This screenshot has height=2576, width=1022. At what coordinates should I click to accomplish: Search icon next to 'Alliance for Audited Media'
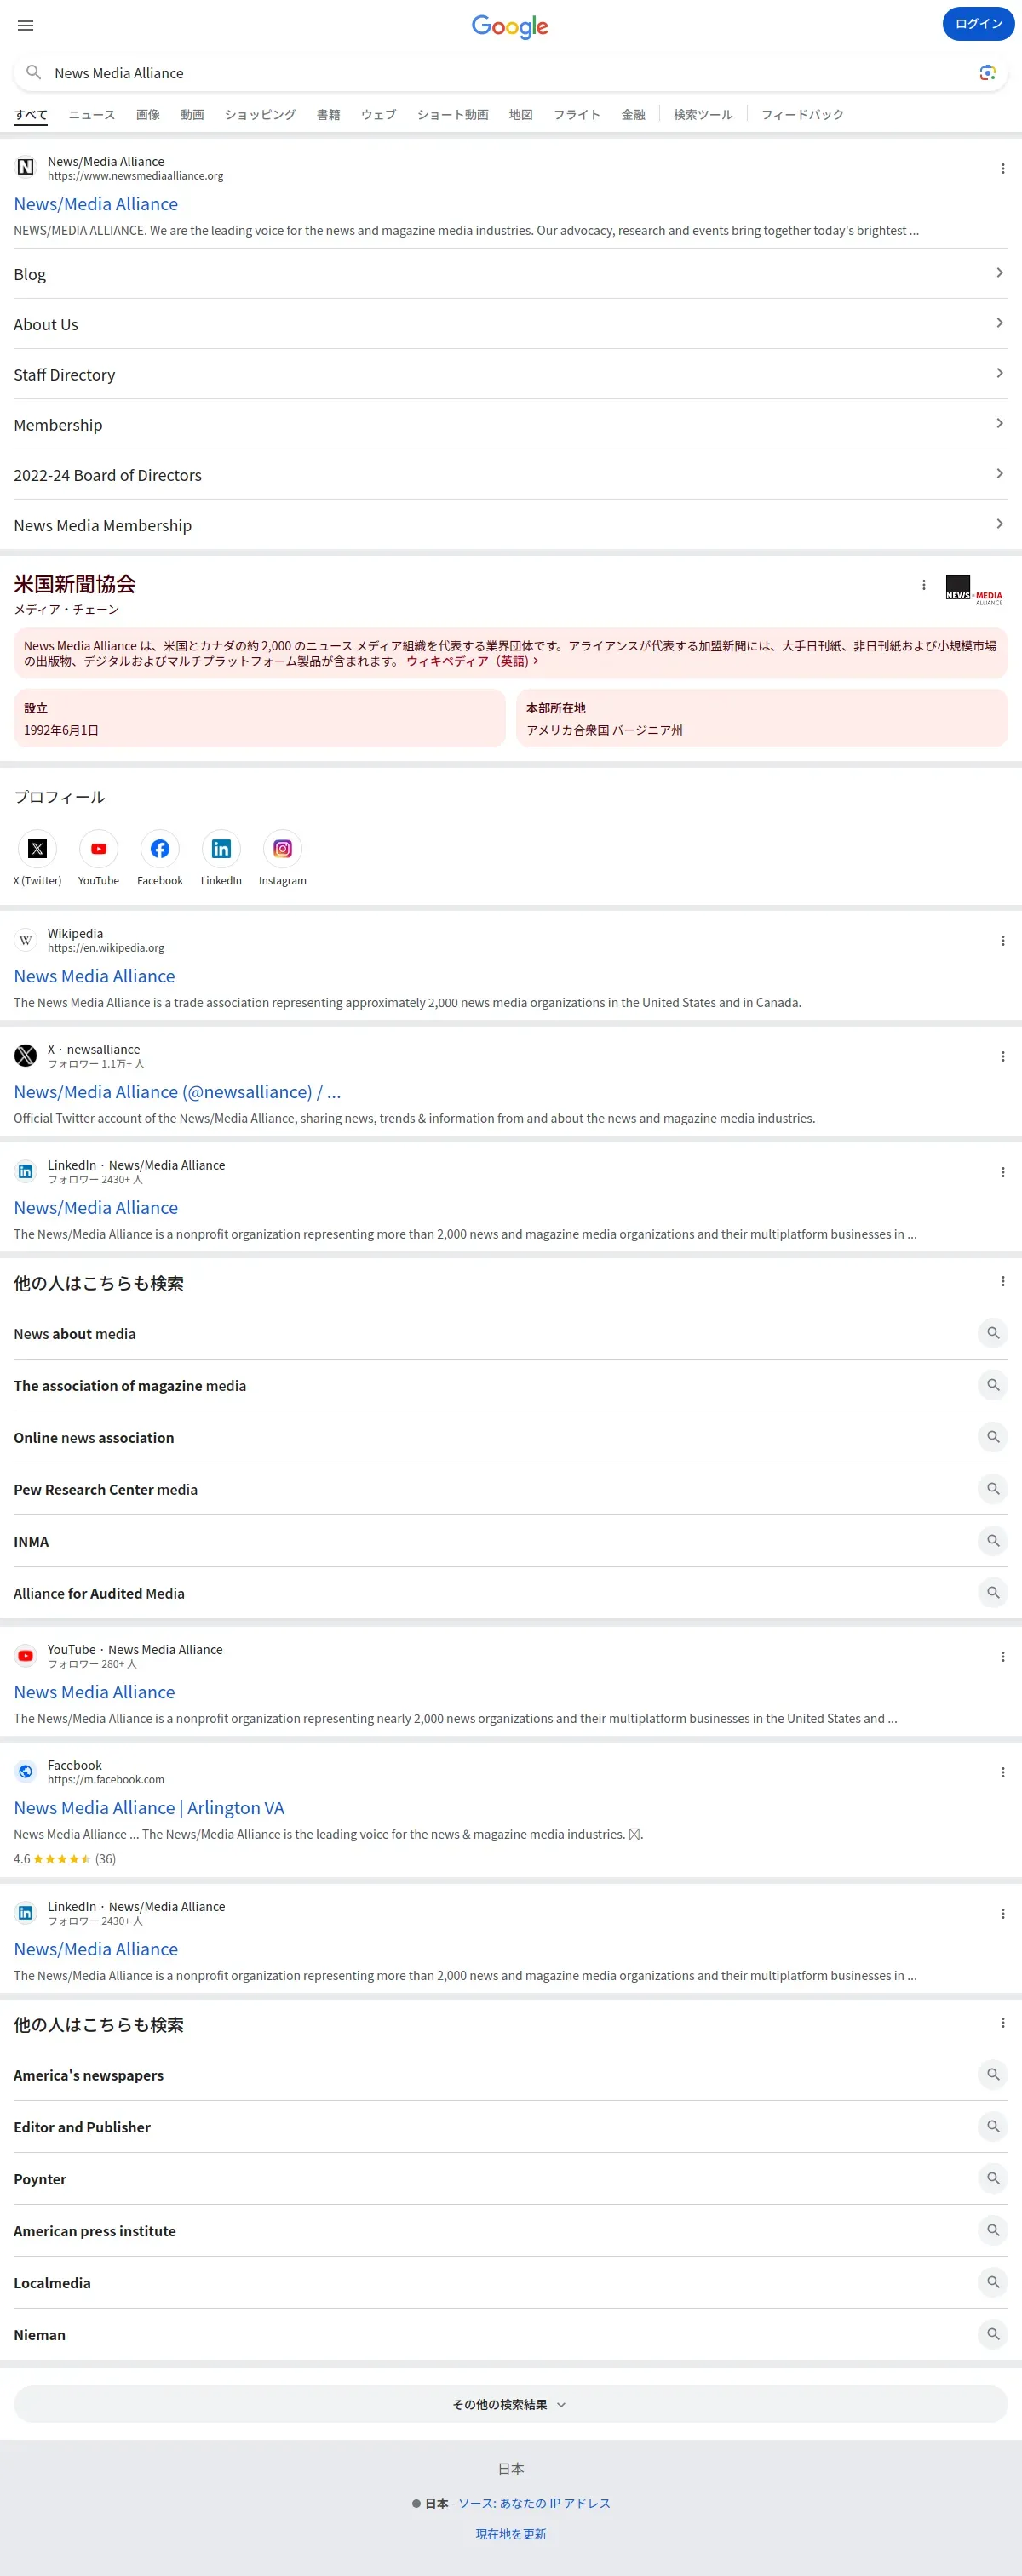tap(992, 1593)
